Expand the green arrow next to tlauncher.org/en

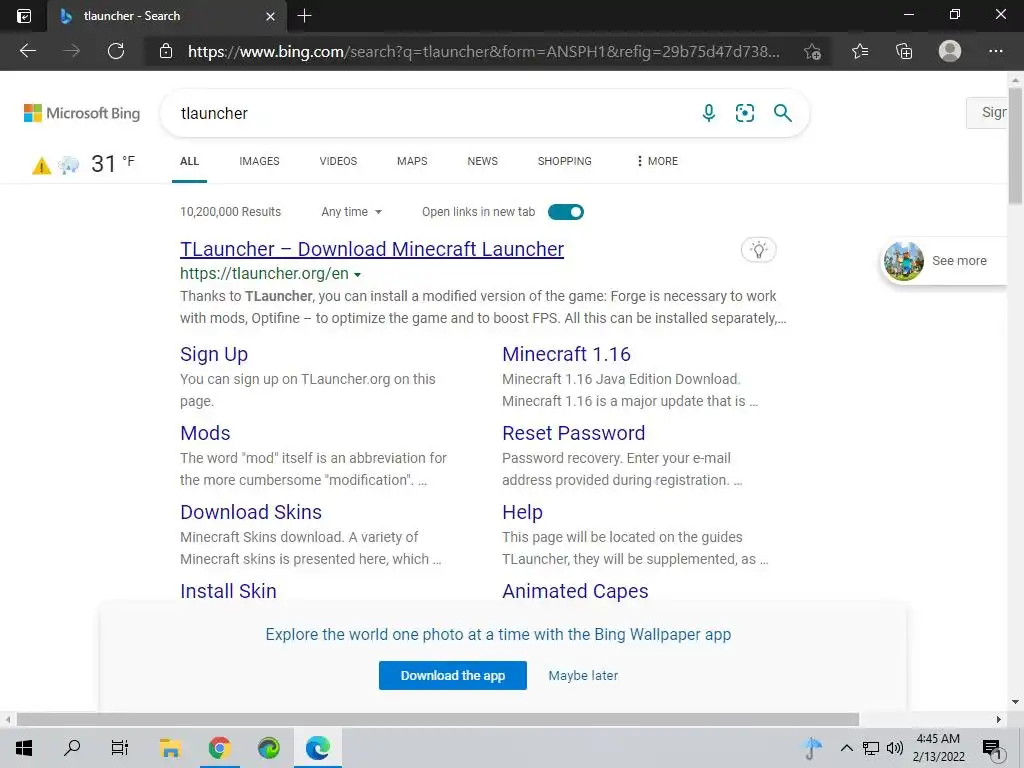pos(357,275)
